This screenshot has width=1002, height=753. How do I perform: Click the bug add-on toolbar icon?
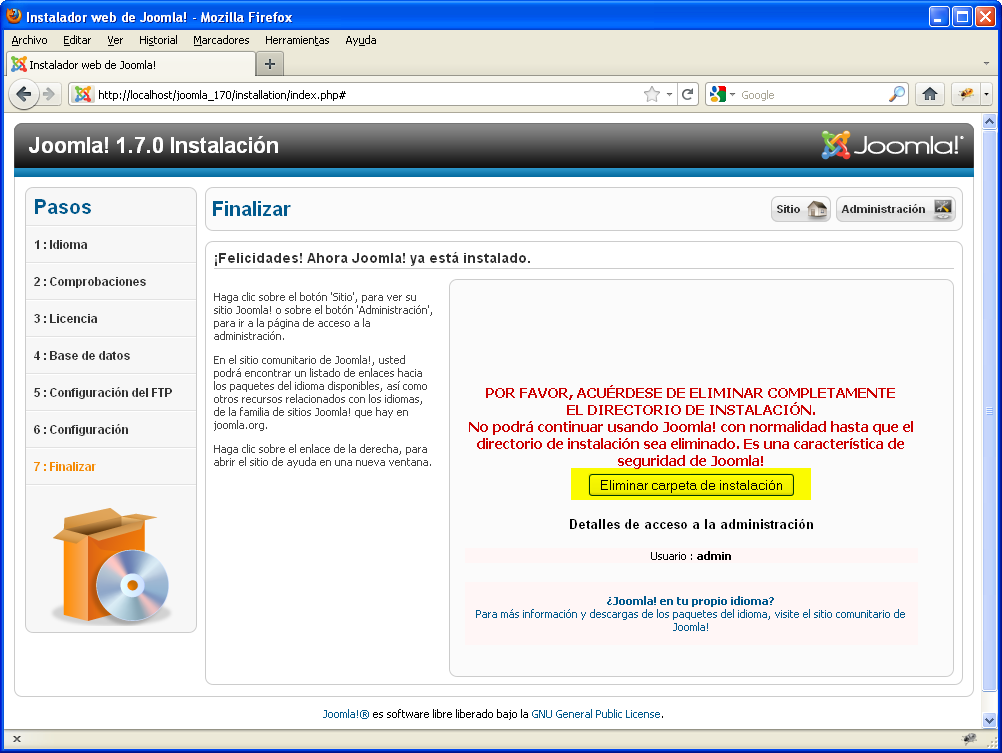pyautogui.click(x=966, y=95)
